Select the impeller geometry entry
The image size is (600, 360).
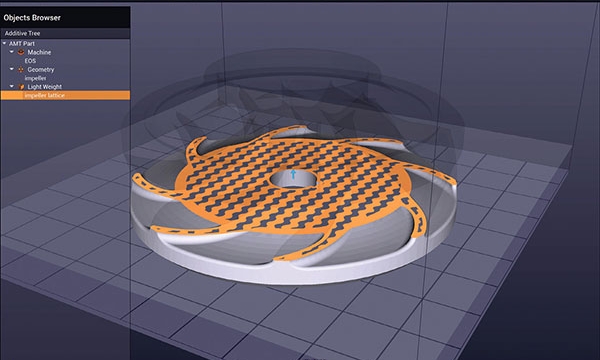tap(36, 78)
